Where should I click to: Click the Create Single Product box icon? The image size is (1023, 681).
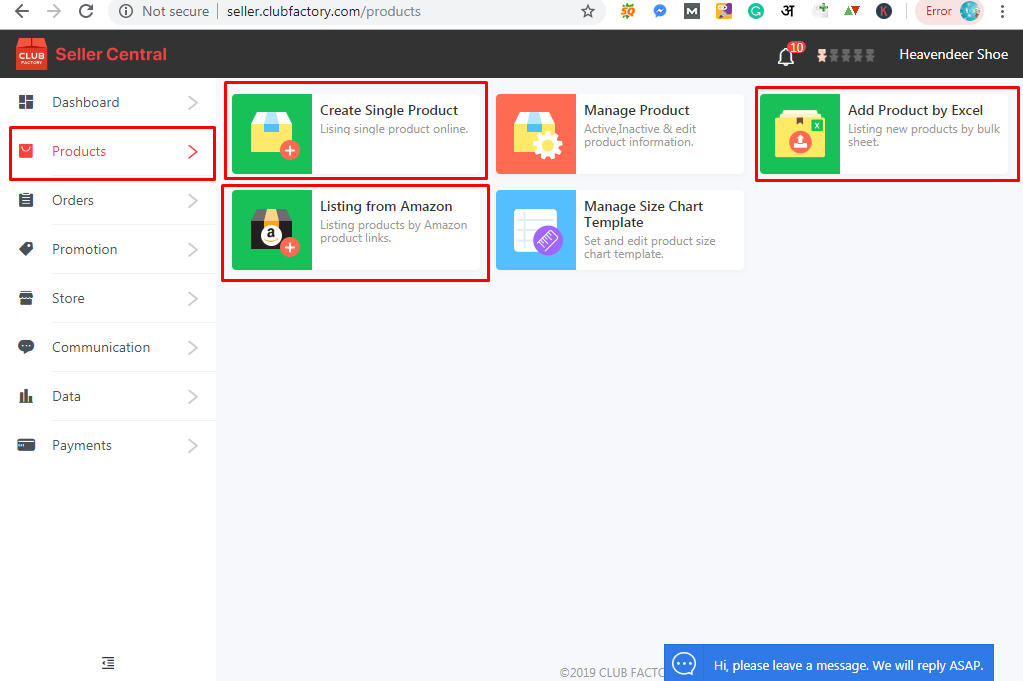point(272,134)
